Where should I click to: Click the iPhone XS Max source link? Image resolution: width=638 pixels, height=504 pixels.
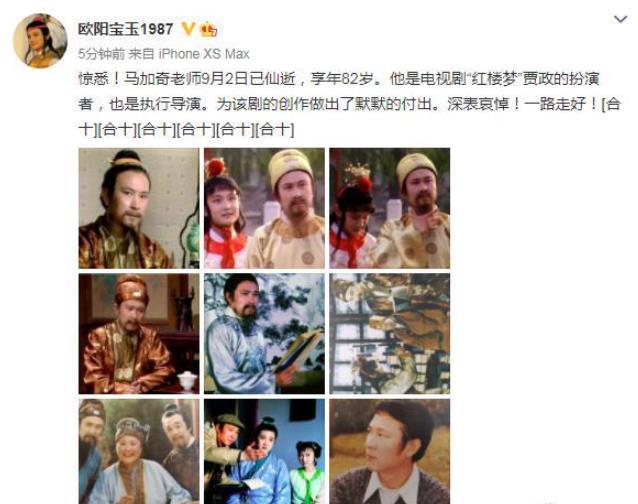204,54
